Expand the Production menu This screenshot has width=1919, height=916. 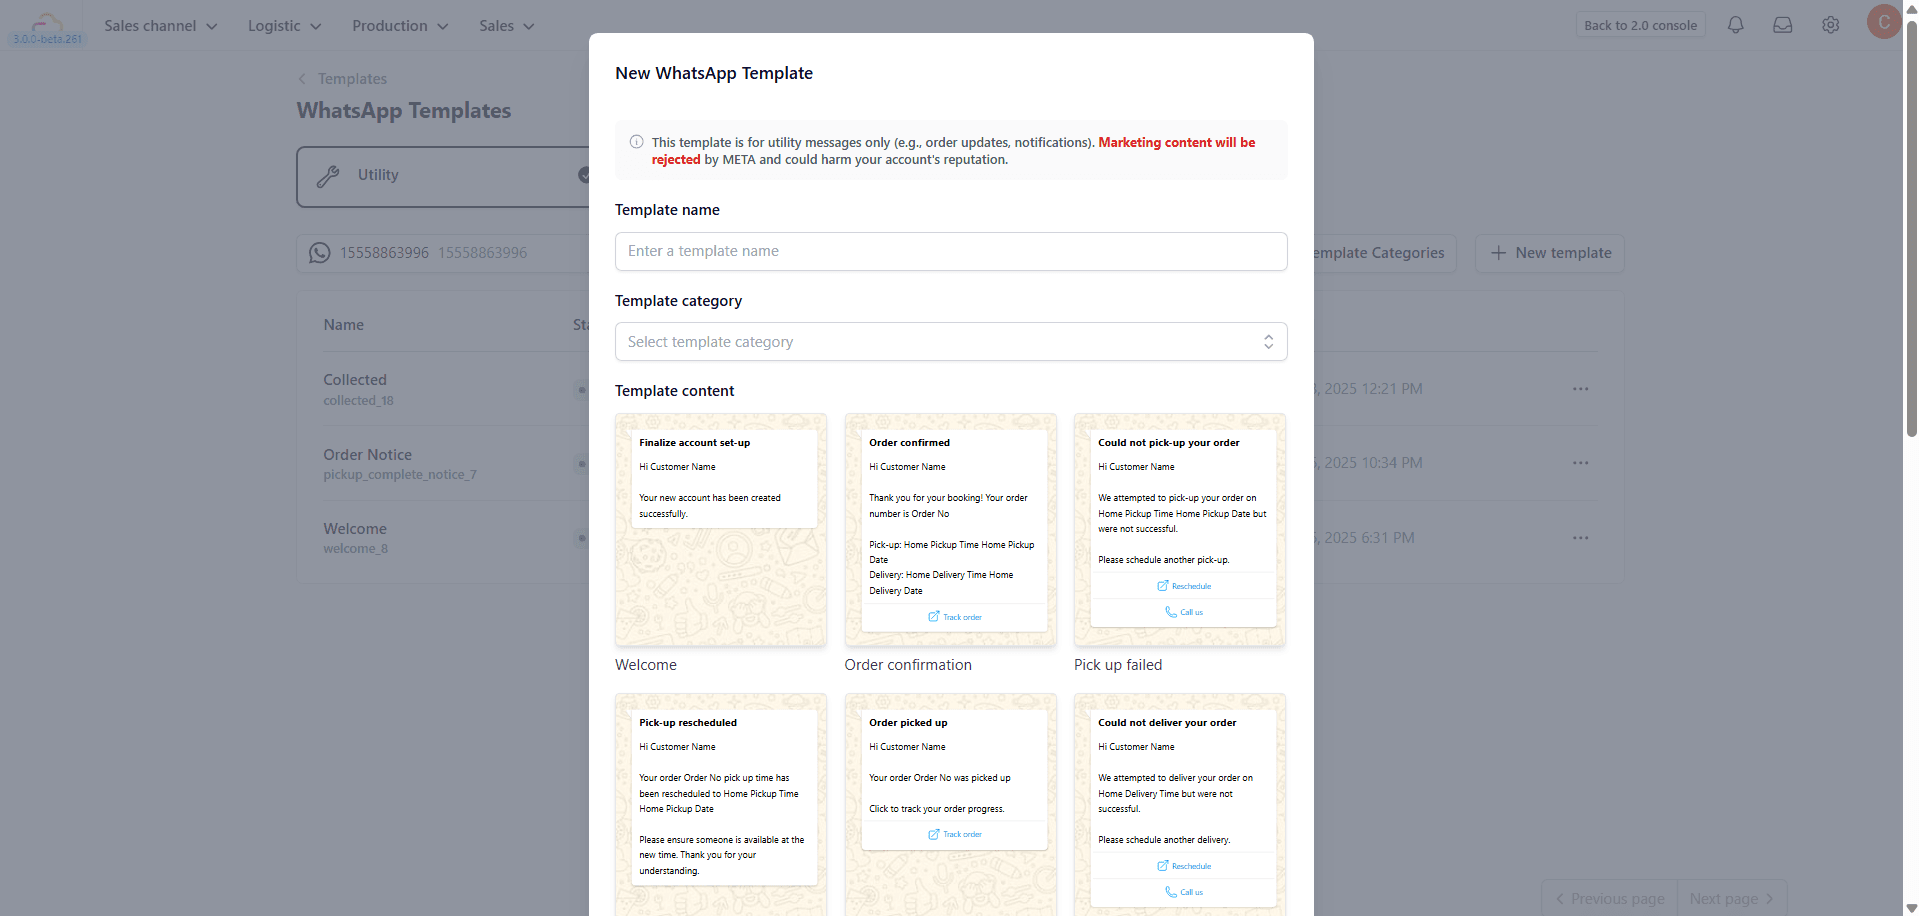pos(400,26)
